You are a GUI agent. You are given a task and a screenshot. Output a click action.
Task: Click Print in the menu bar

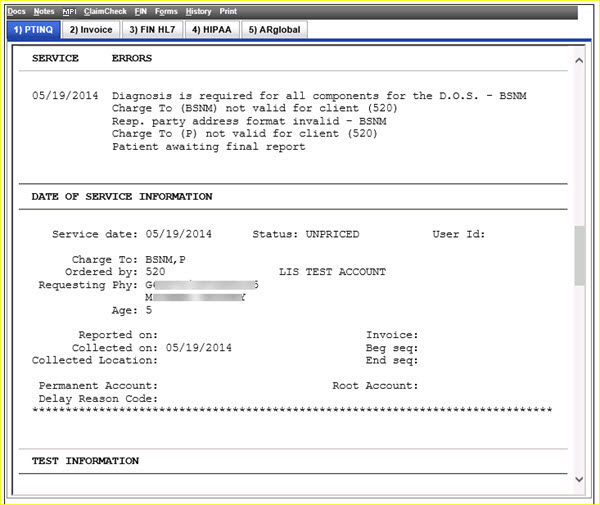228,11
